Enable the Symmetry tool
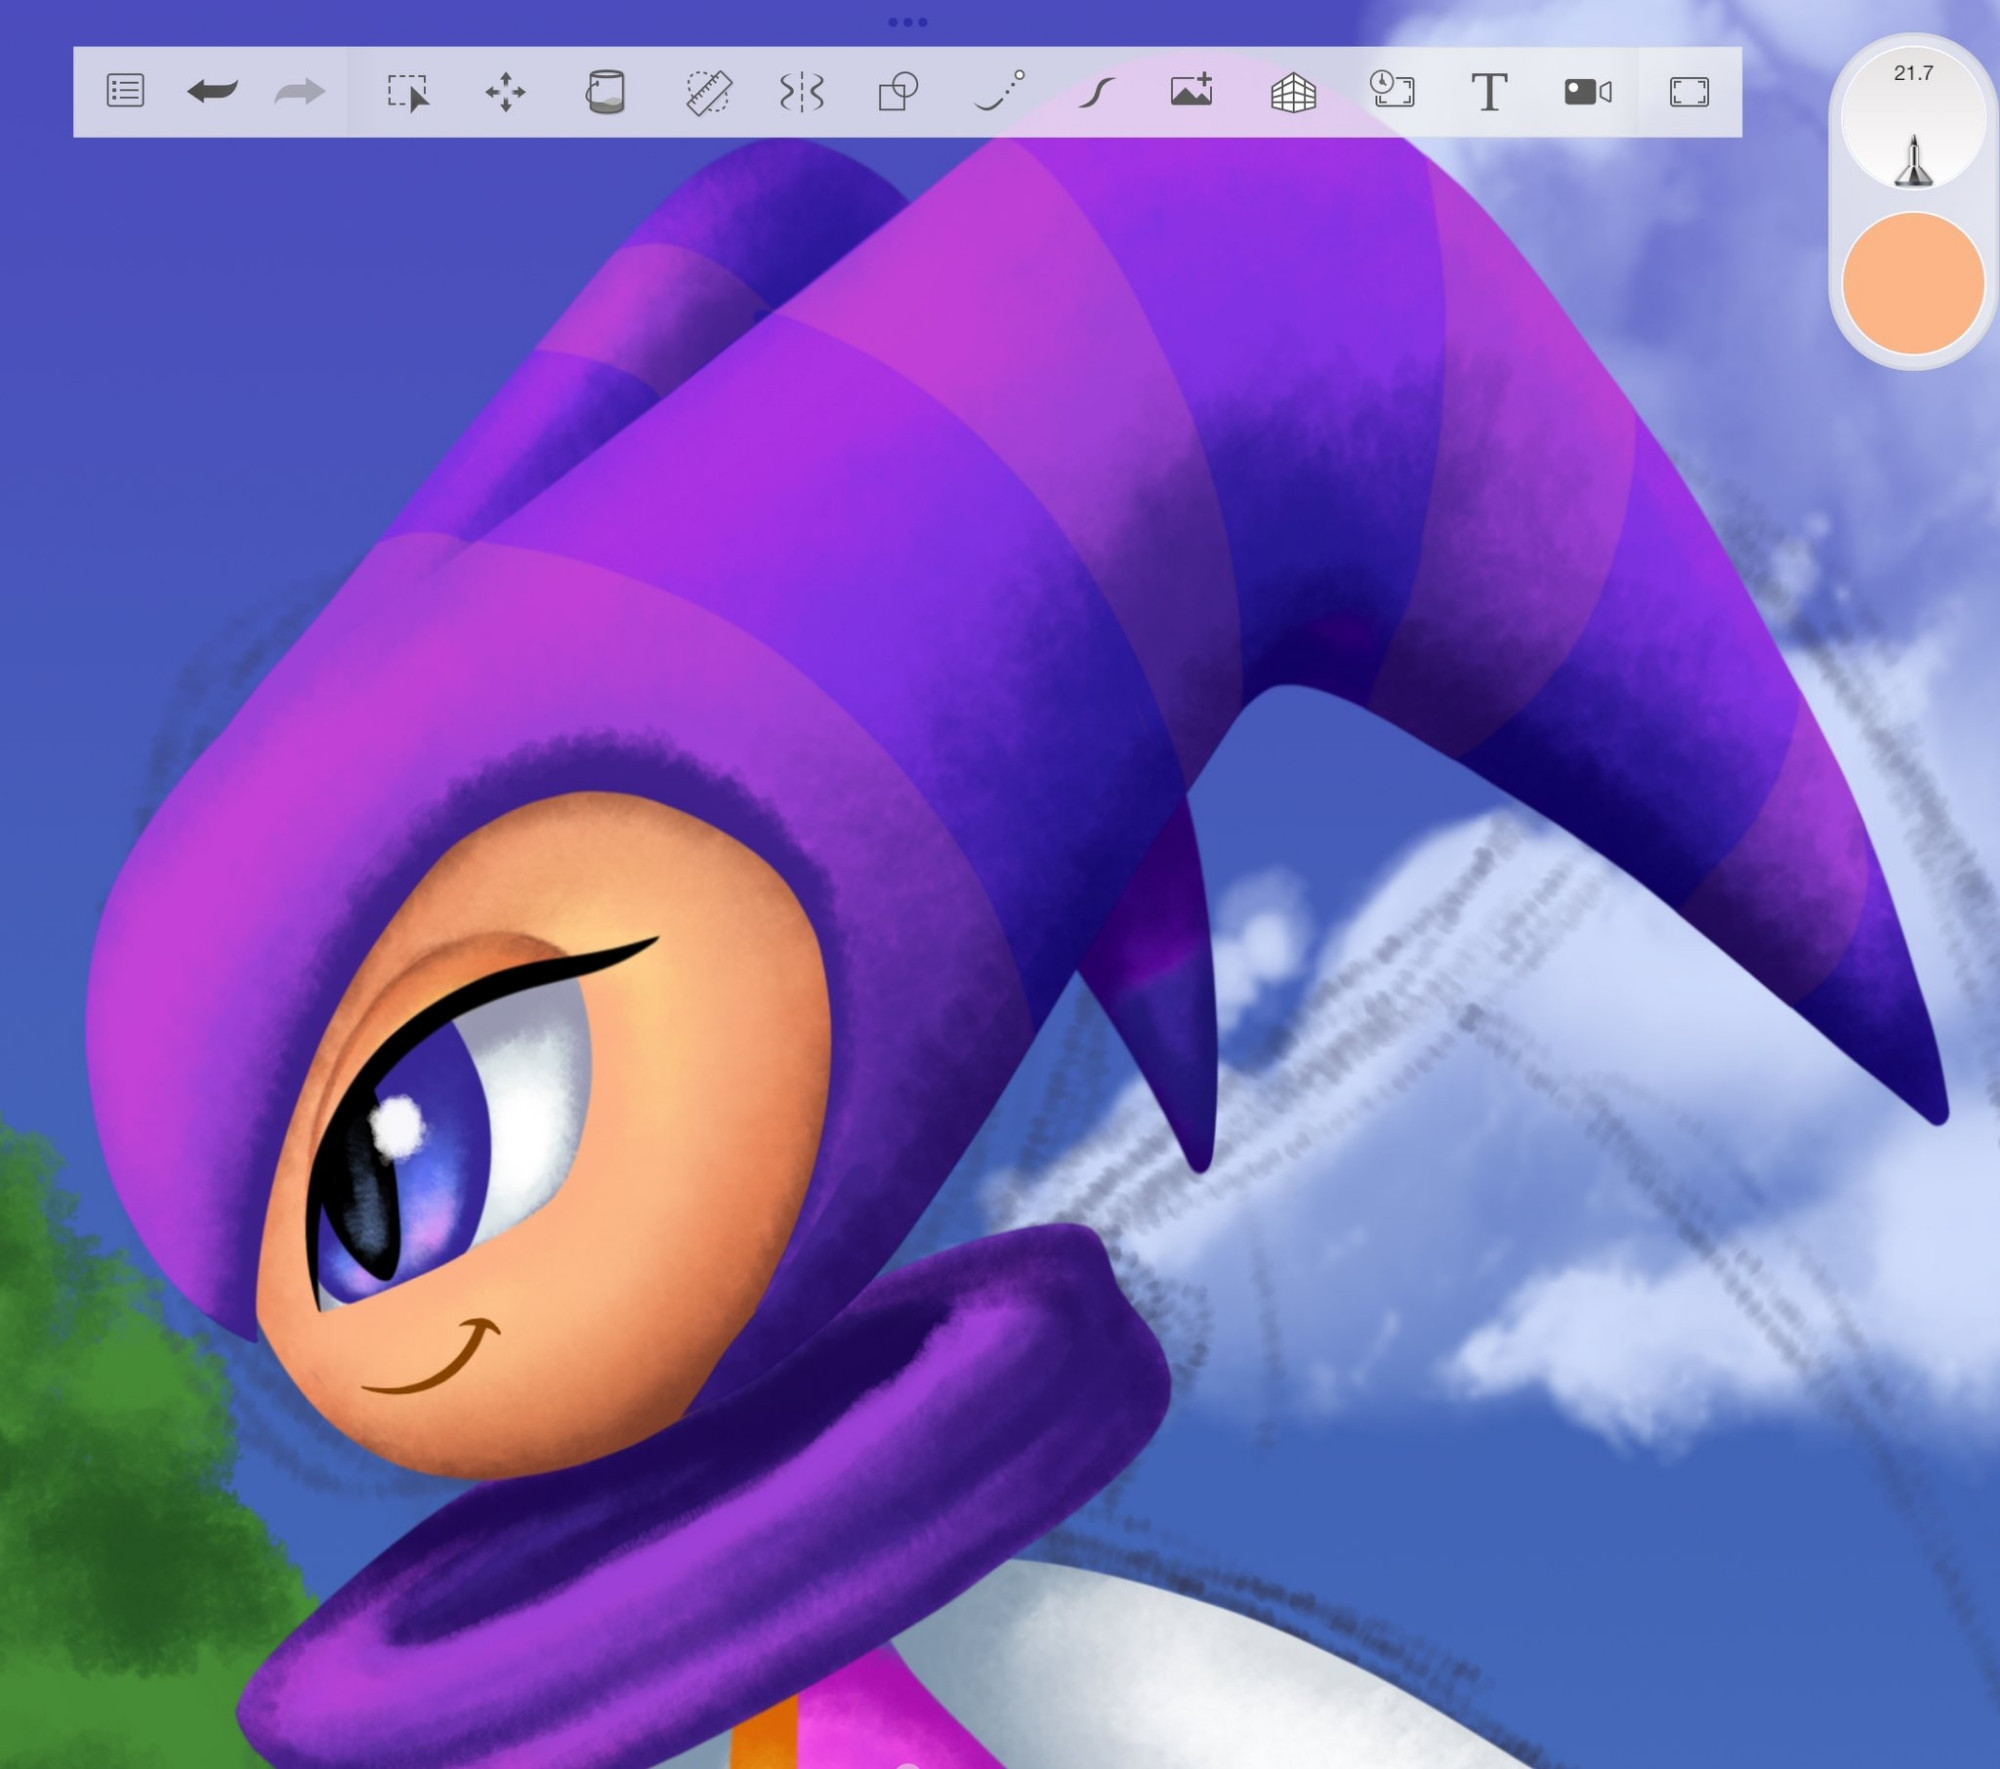The image size is (2000, 1769). [x=801, y=92]
